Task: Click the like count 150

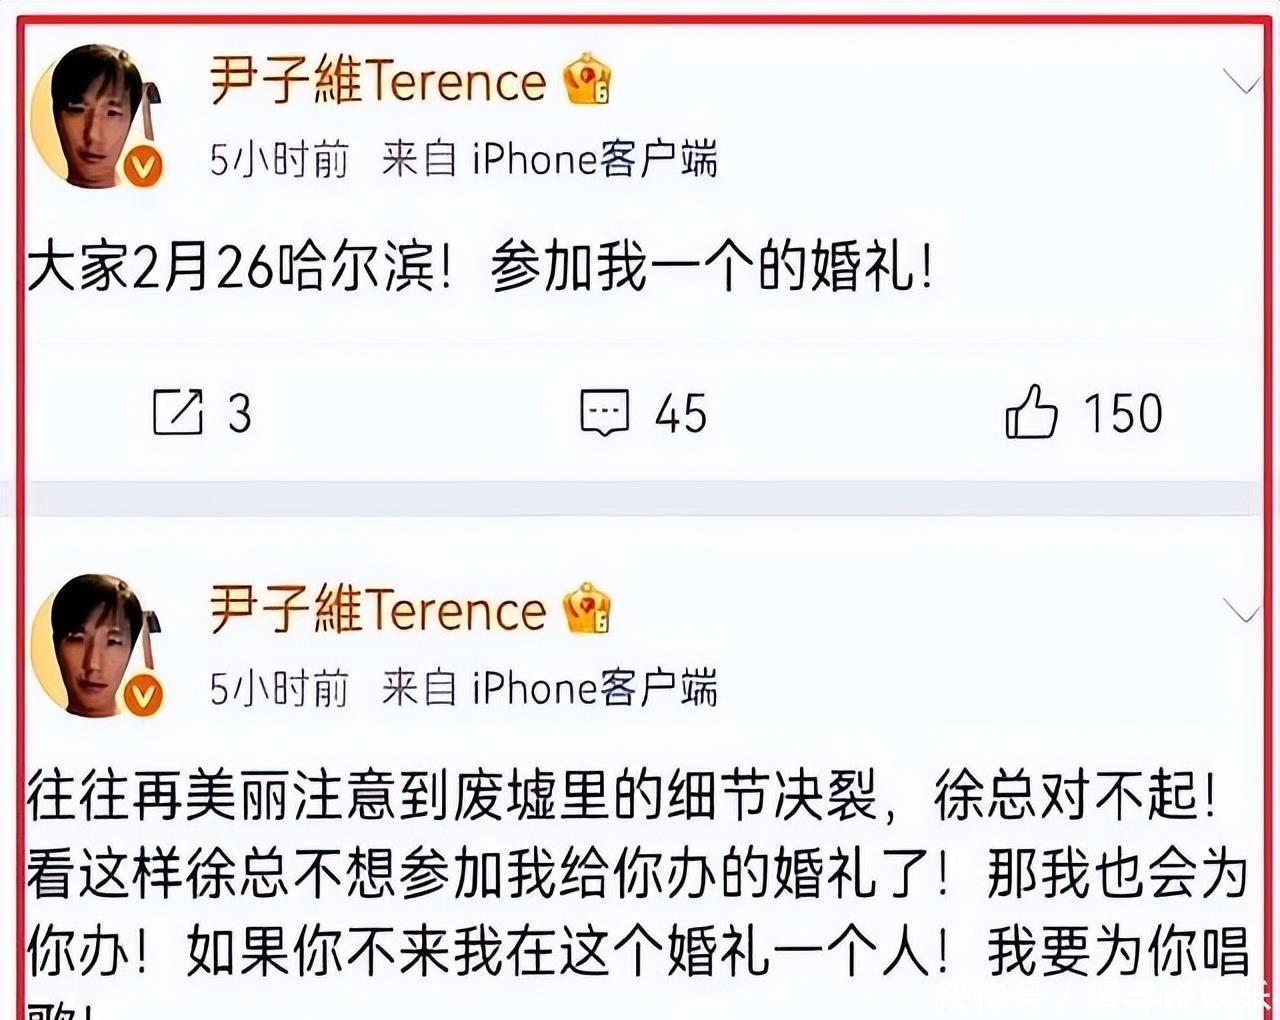Action: pyautogui.click(x=1123, y=413)
